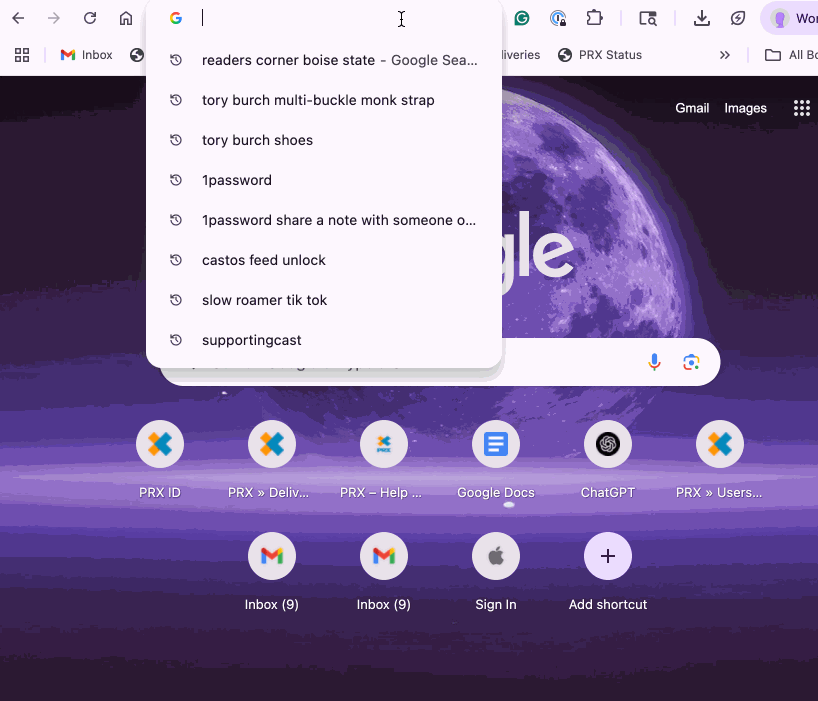
Task: Open the "PRX – Help" shortcut
Action: click(383, 461)
